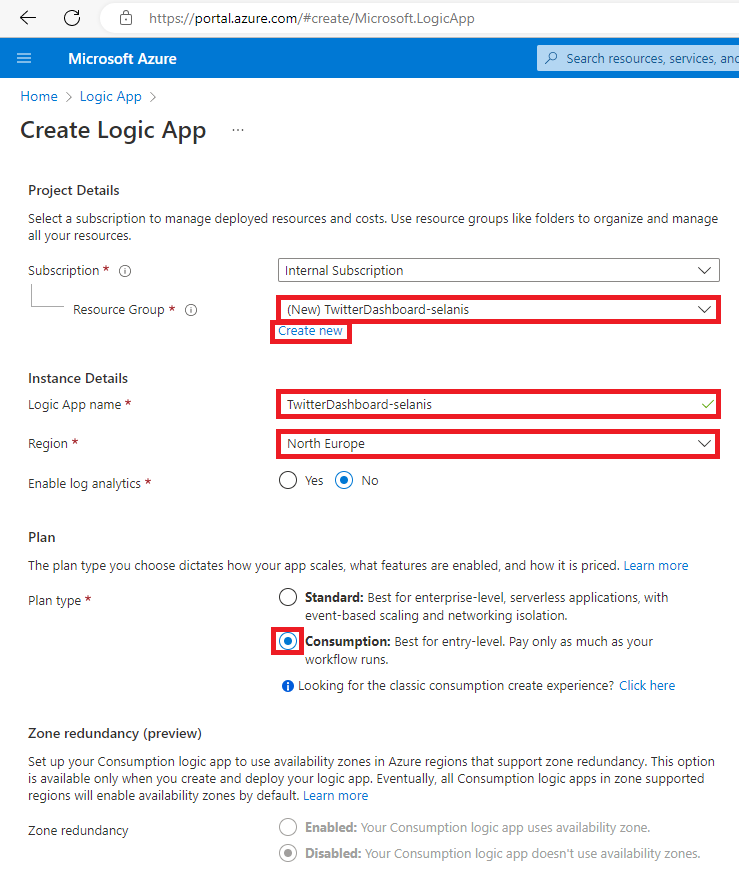Navigate to Home breadcrumb
Screen dimensions: 739x896
pos(39,97)
